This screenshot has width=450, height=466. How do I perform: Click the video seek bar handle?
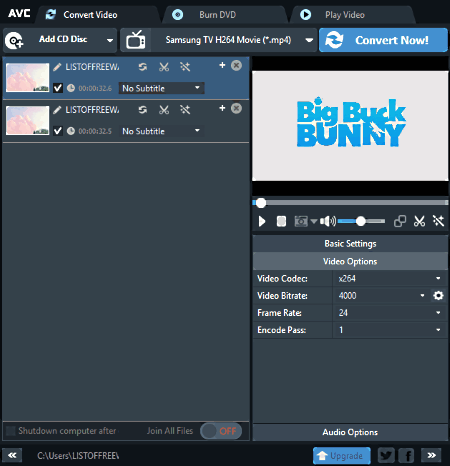point(261,203)
